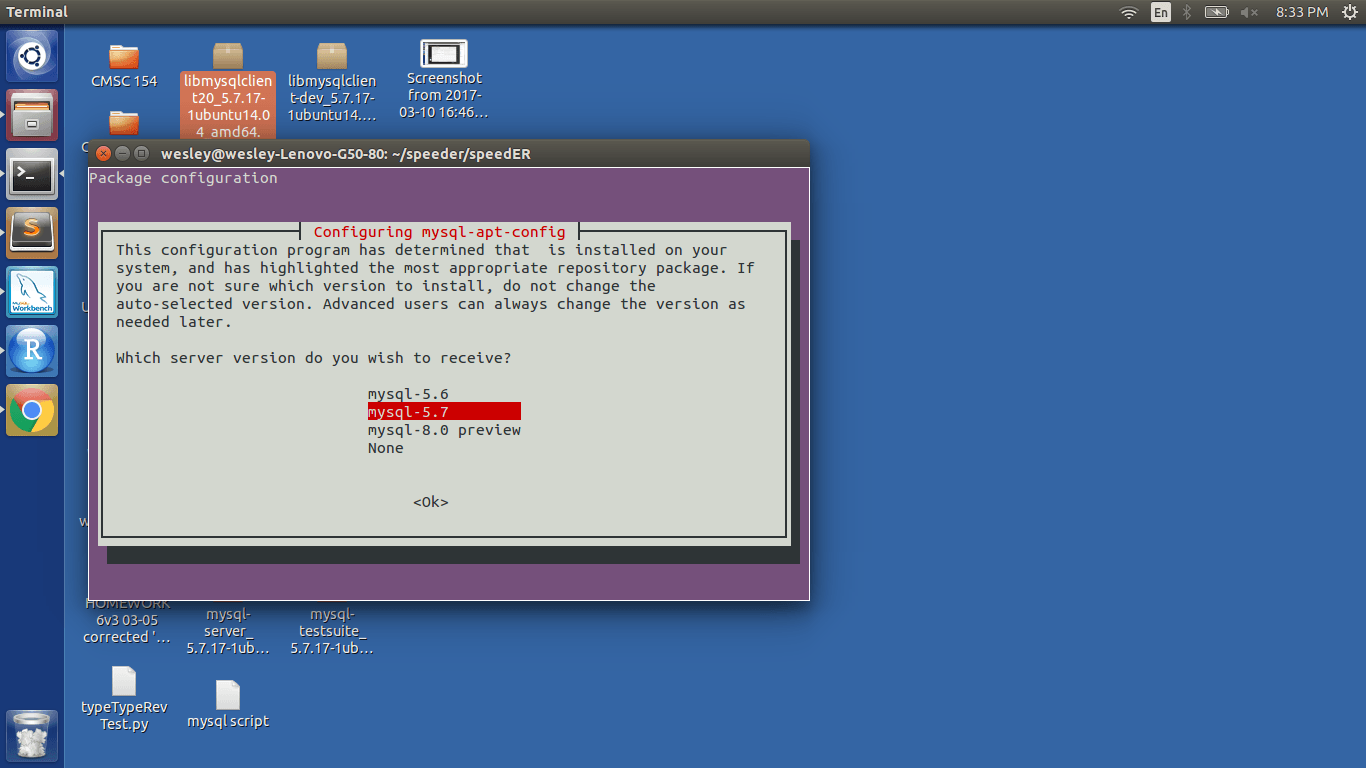1366x768 pixels.
Task: Launch Sublime Text from the launcher
Action: (32, 233)
